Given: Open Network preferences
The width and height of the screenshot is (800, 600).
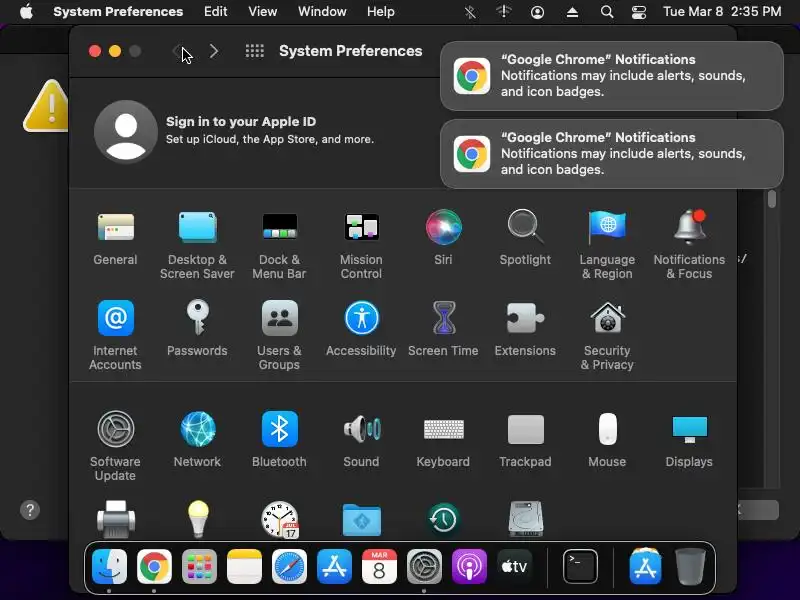Looking at the screenshot, I should pyautogui.click(x=197, y=439).
